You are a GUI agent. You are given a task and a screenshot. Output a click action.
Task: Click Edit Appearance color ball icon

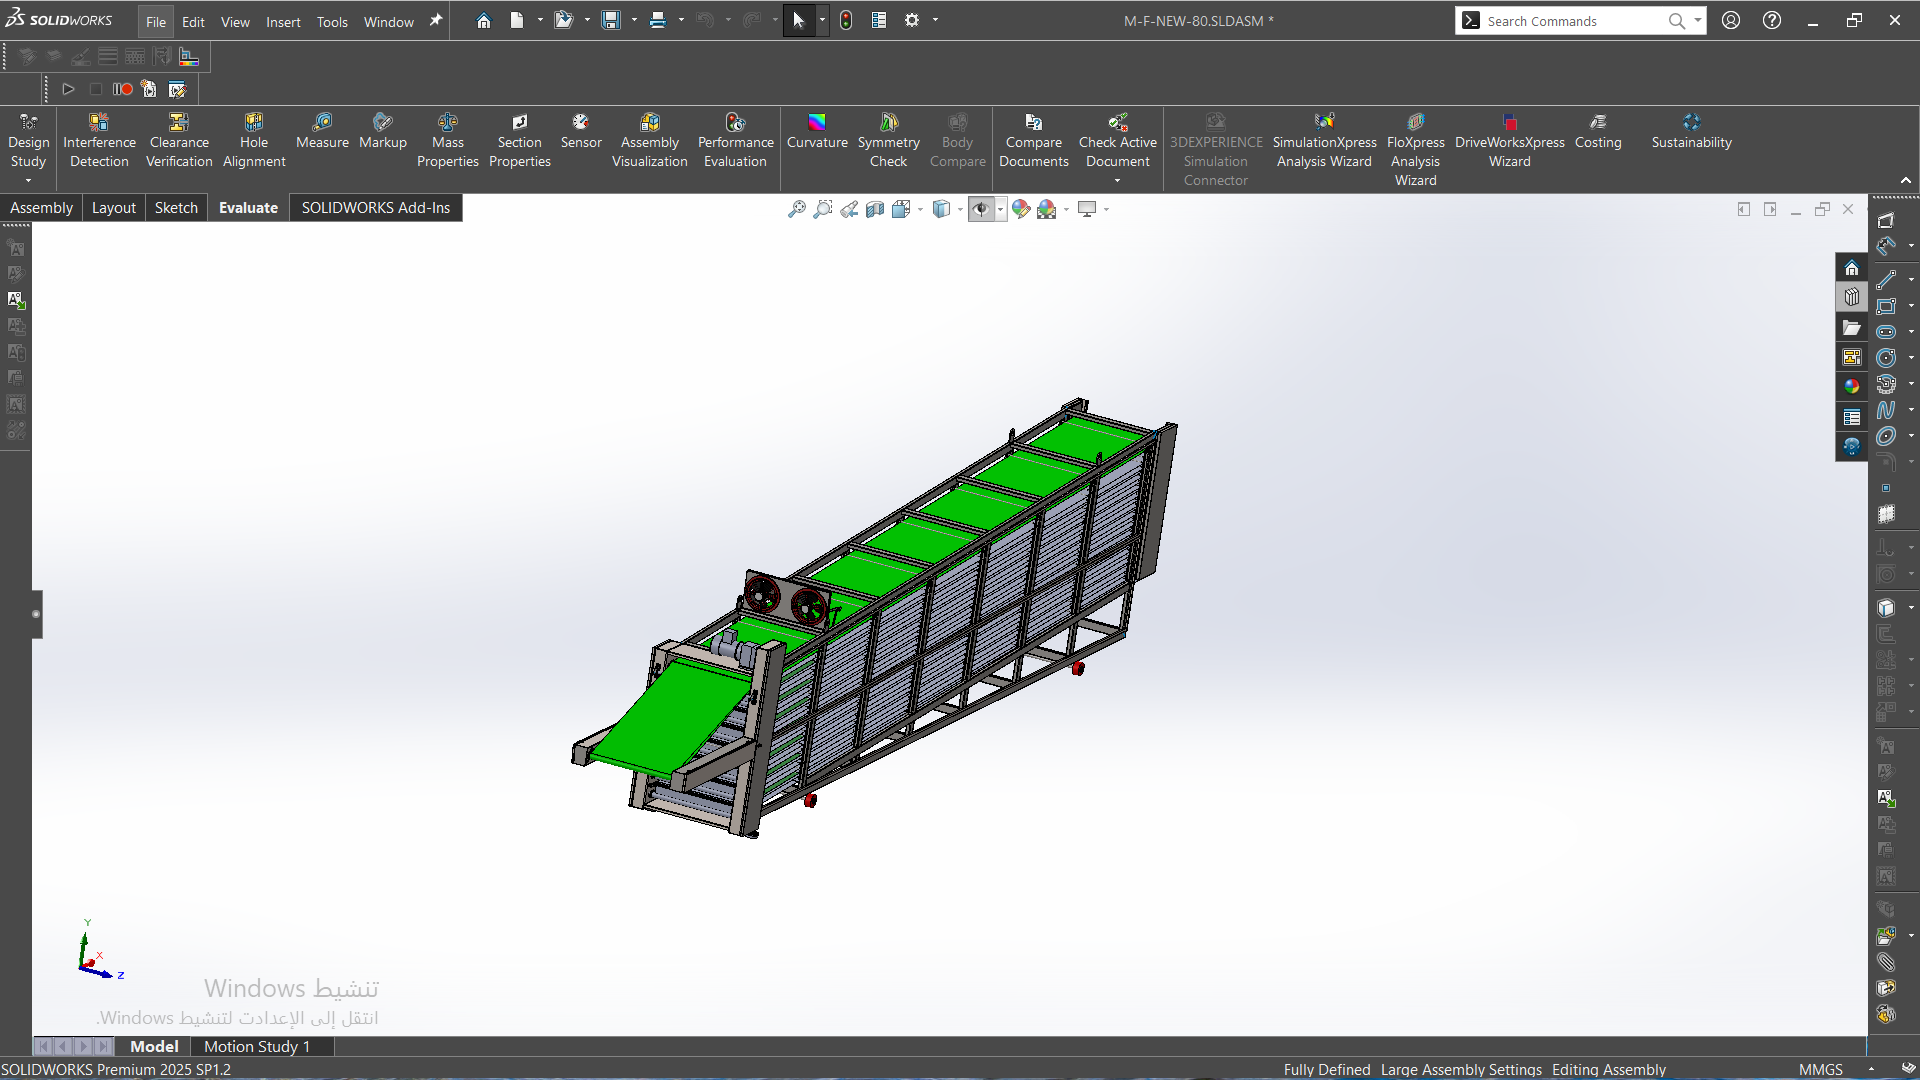pyautogui.click(x=1021, y=209)
